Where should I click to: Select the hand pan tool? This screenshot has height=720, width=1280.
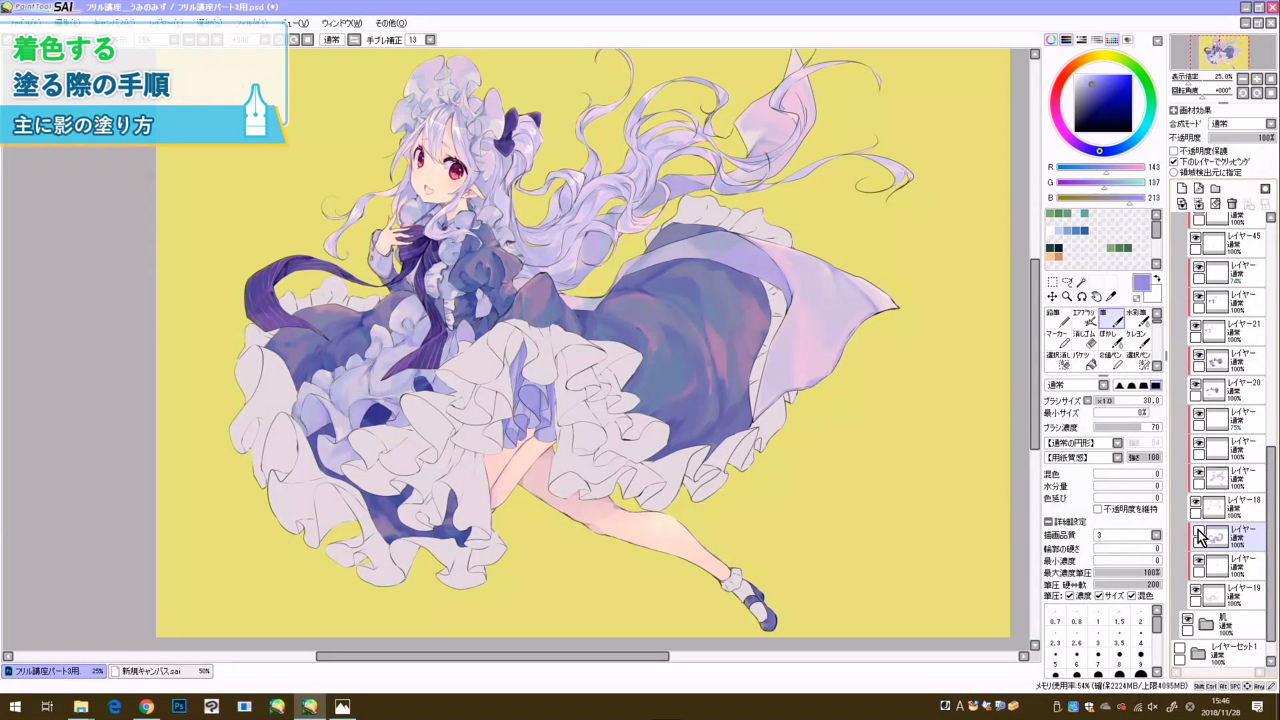coord(1097,297)
